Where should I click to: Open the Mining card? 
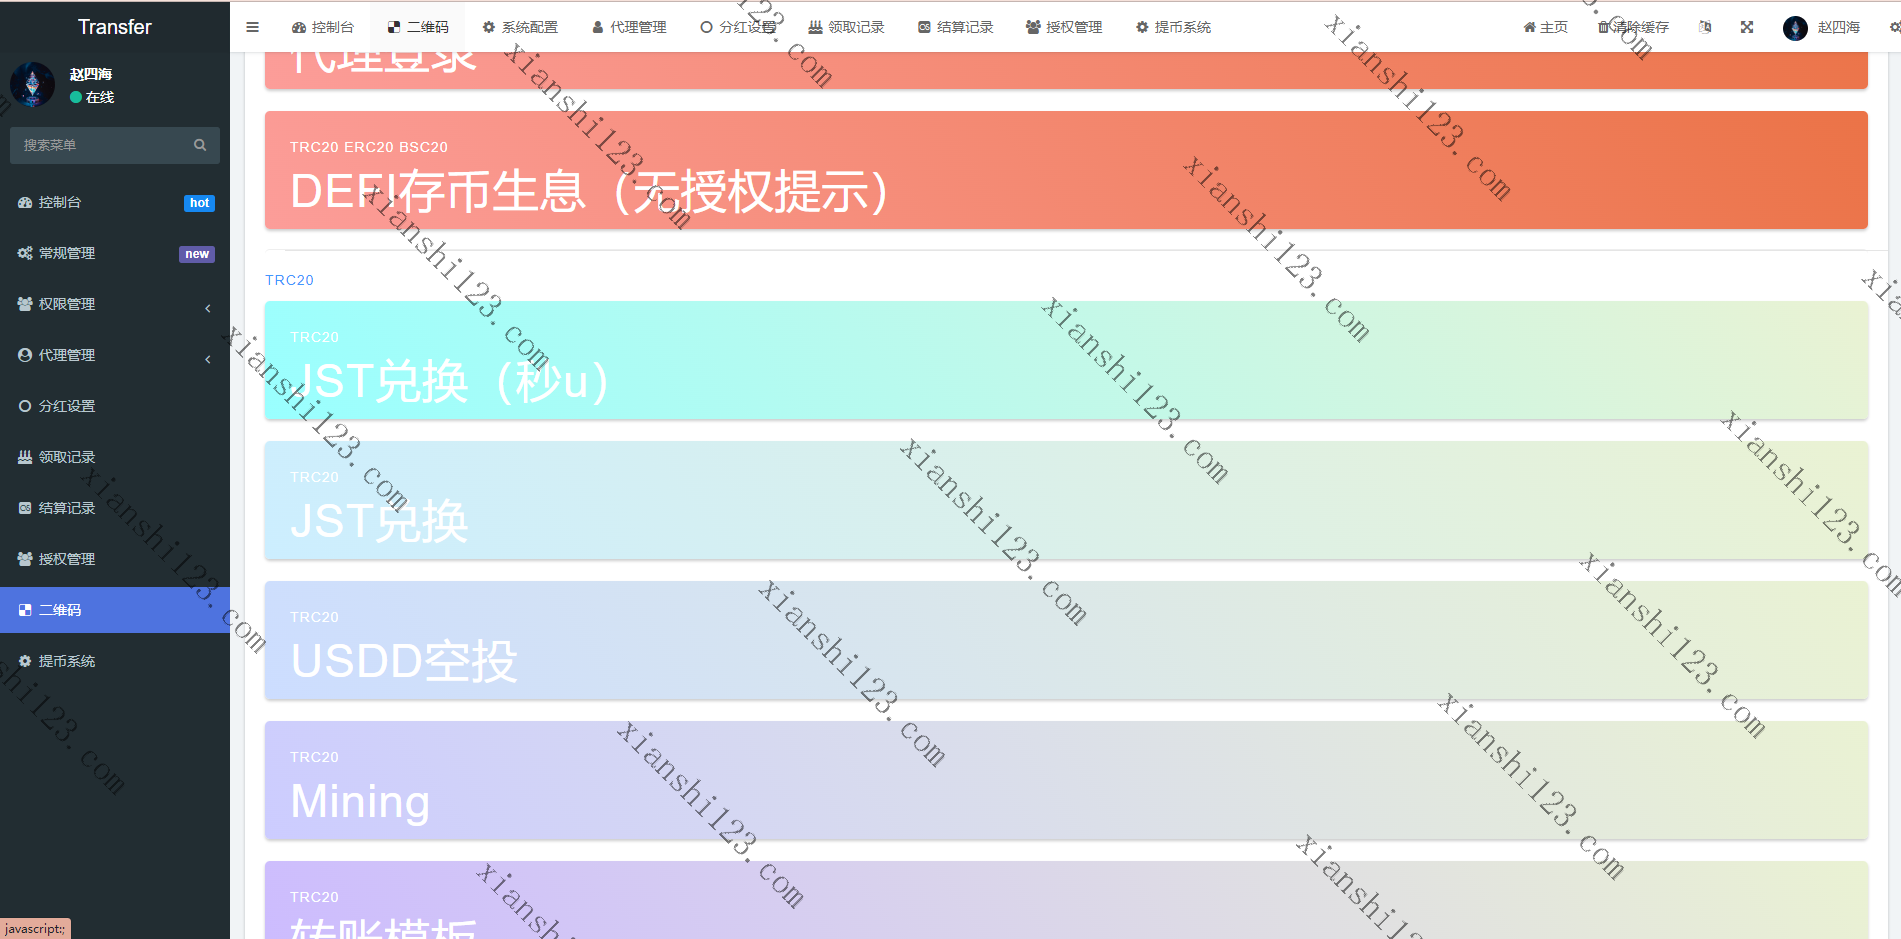1066,780
